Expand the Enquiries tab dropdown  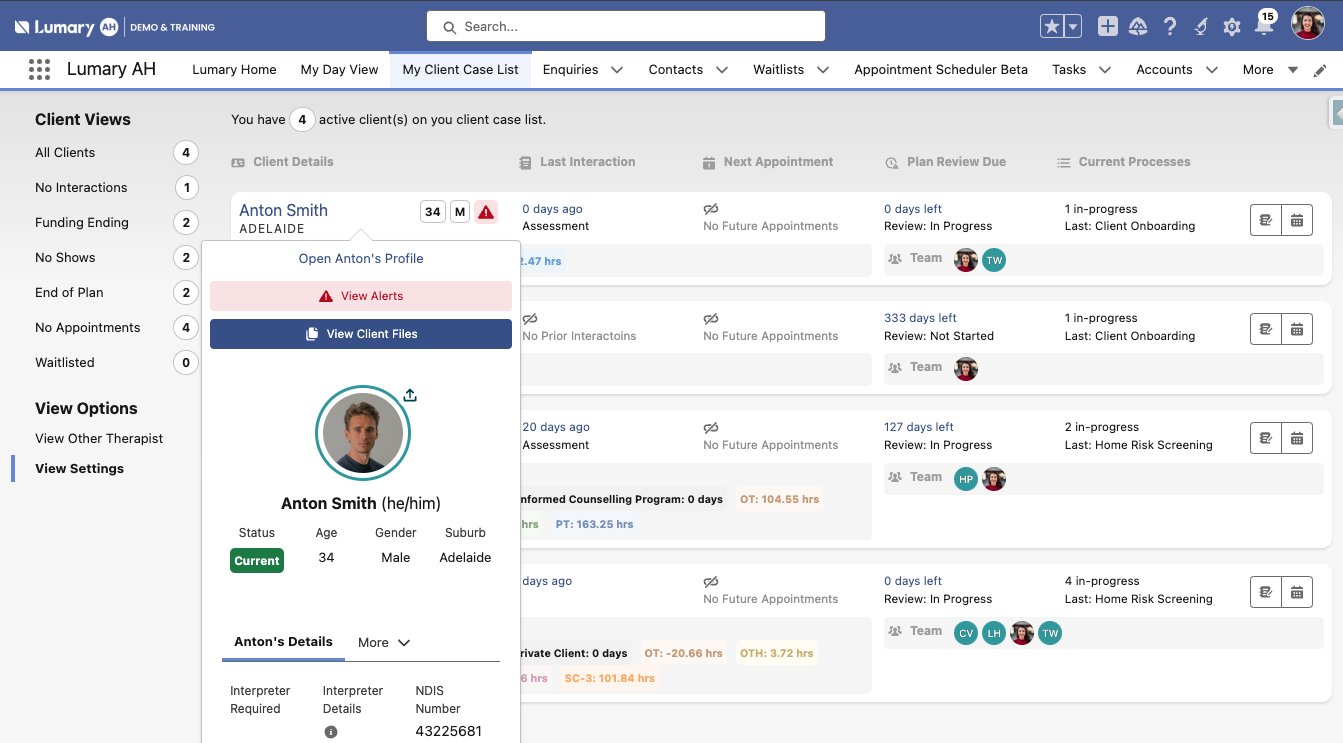point(617,70)
